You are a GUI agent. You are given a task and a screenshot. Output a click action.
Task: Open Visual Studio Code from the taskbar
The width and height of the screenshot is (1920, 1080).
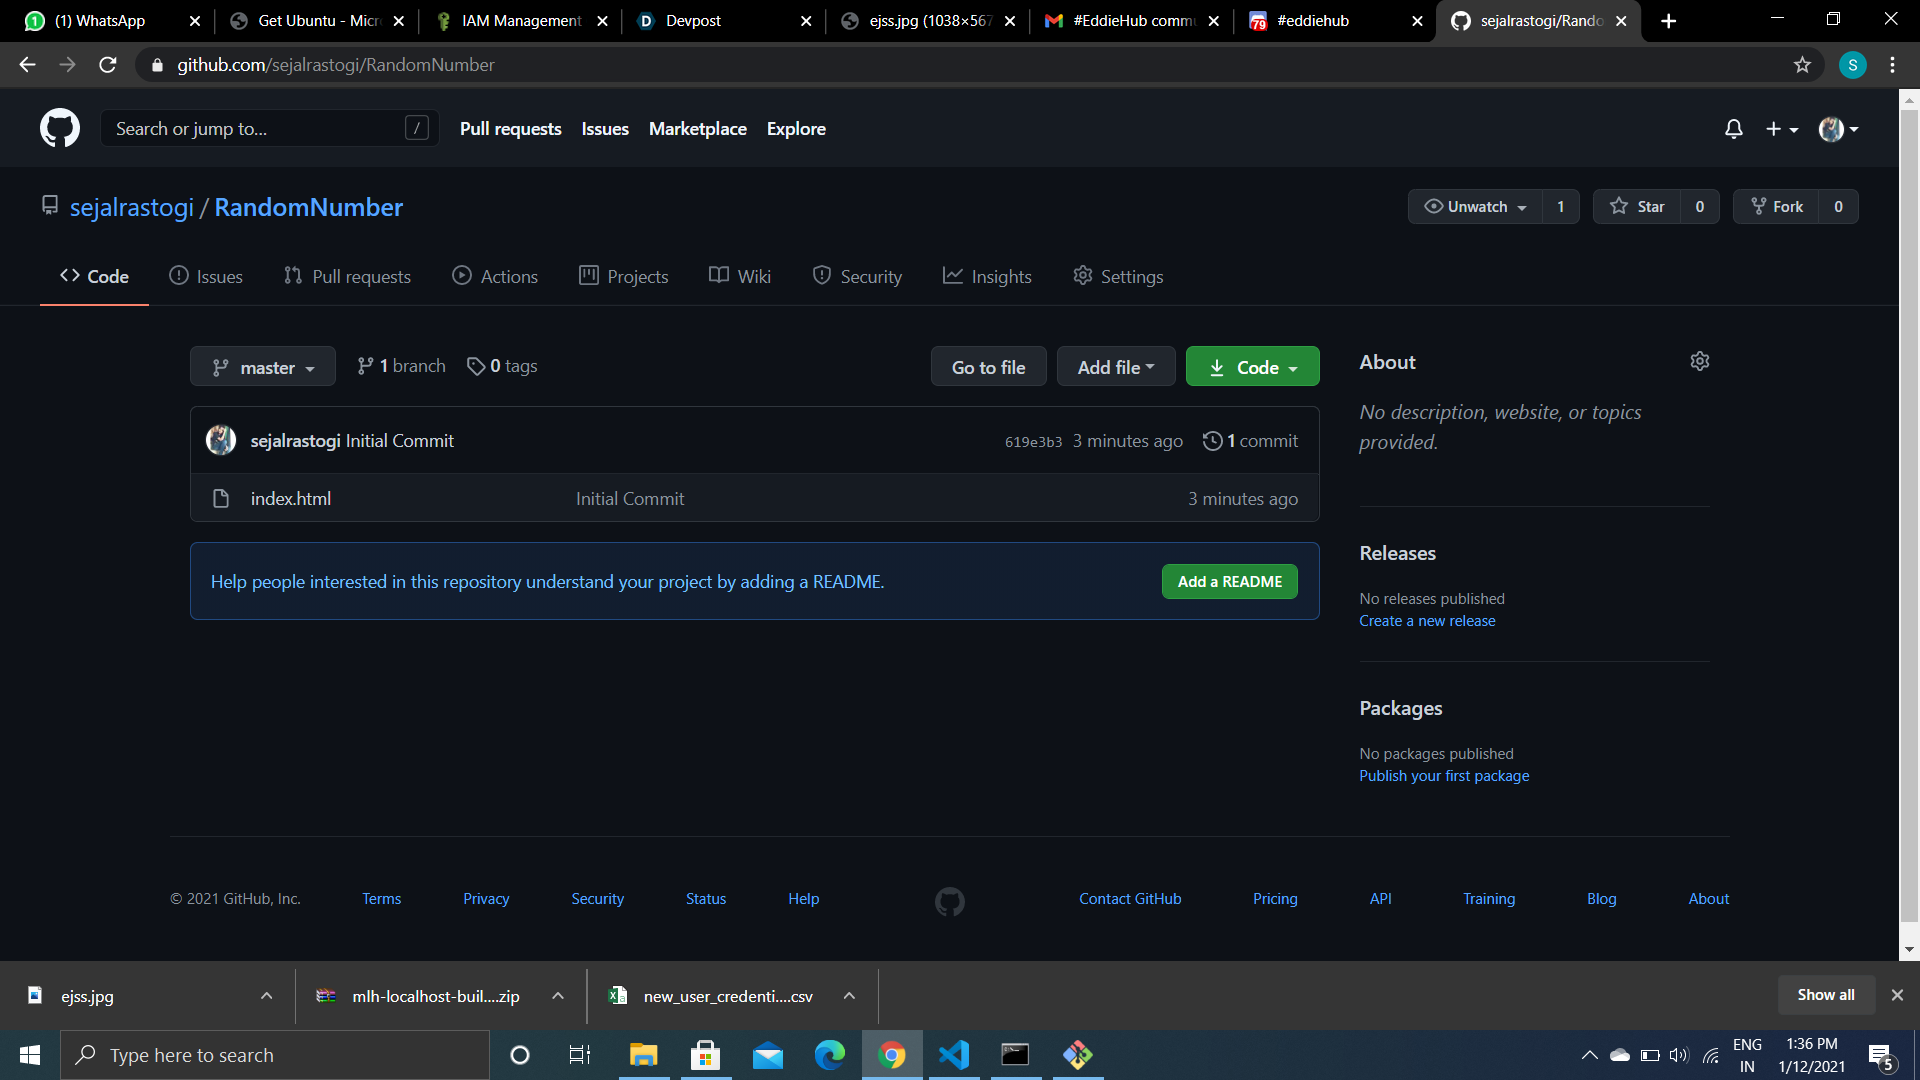(x=953, y=1054)
